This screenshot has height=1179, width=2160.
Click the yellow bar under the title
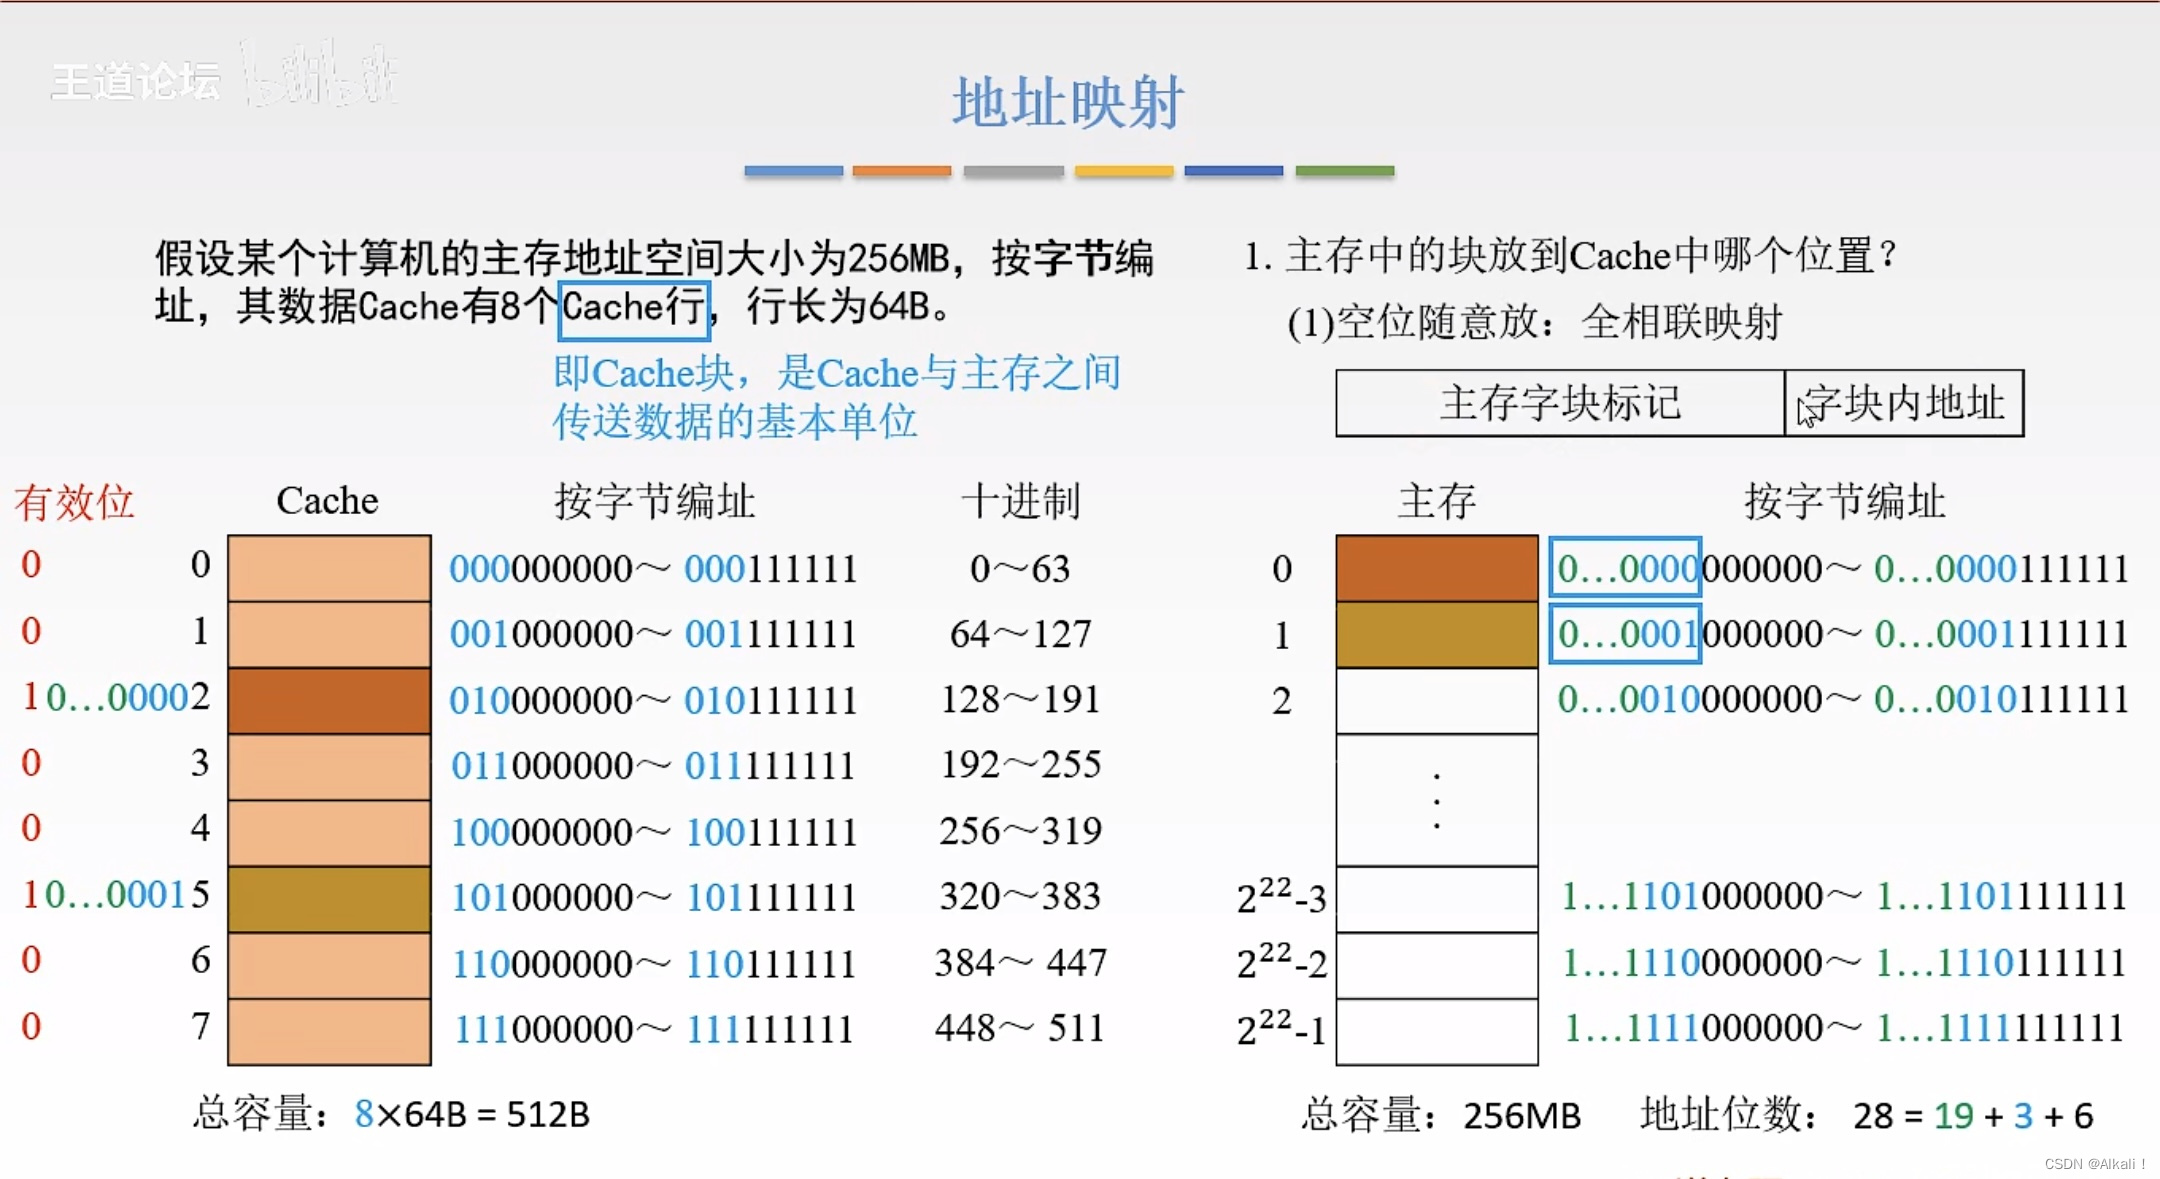(x=1123, y=171)
